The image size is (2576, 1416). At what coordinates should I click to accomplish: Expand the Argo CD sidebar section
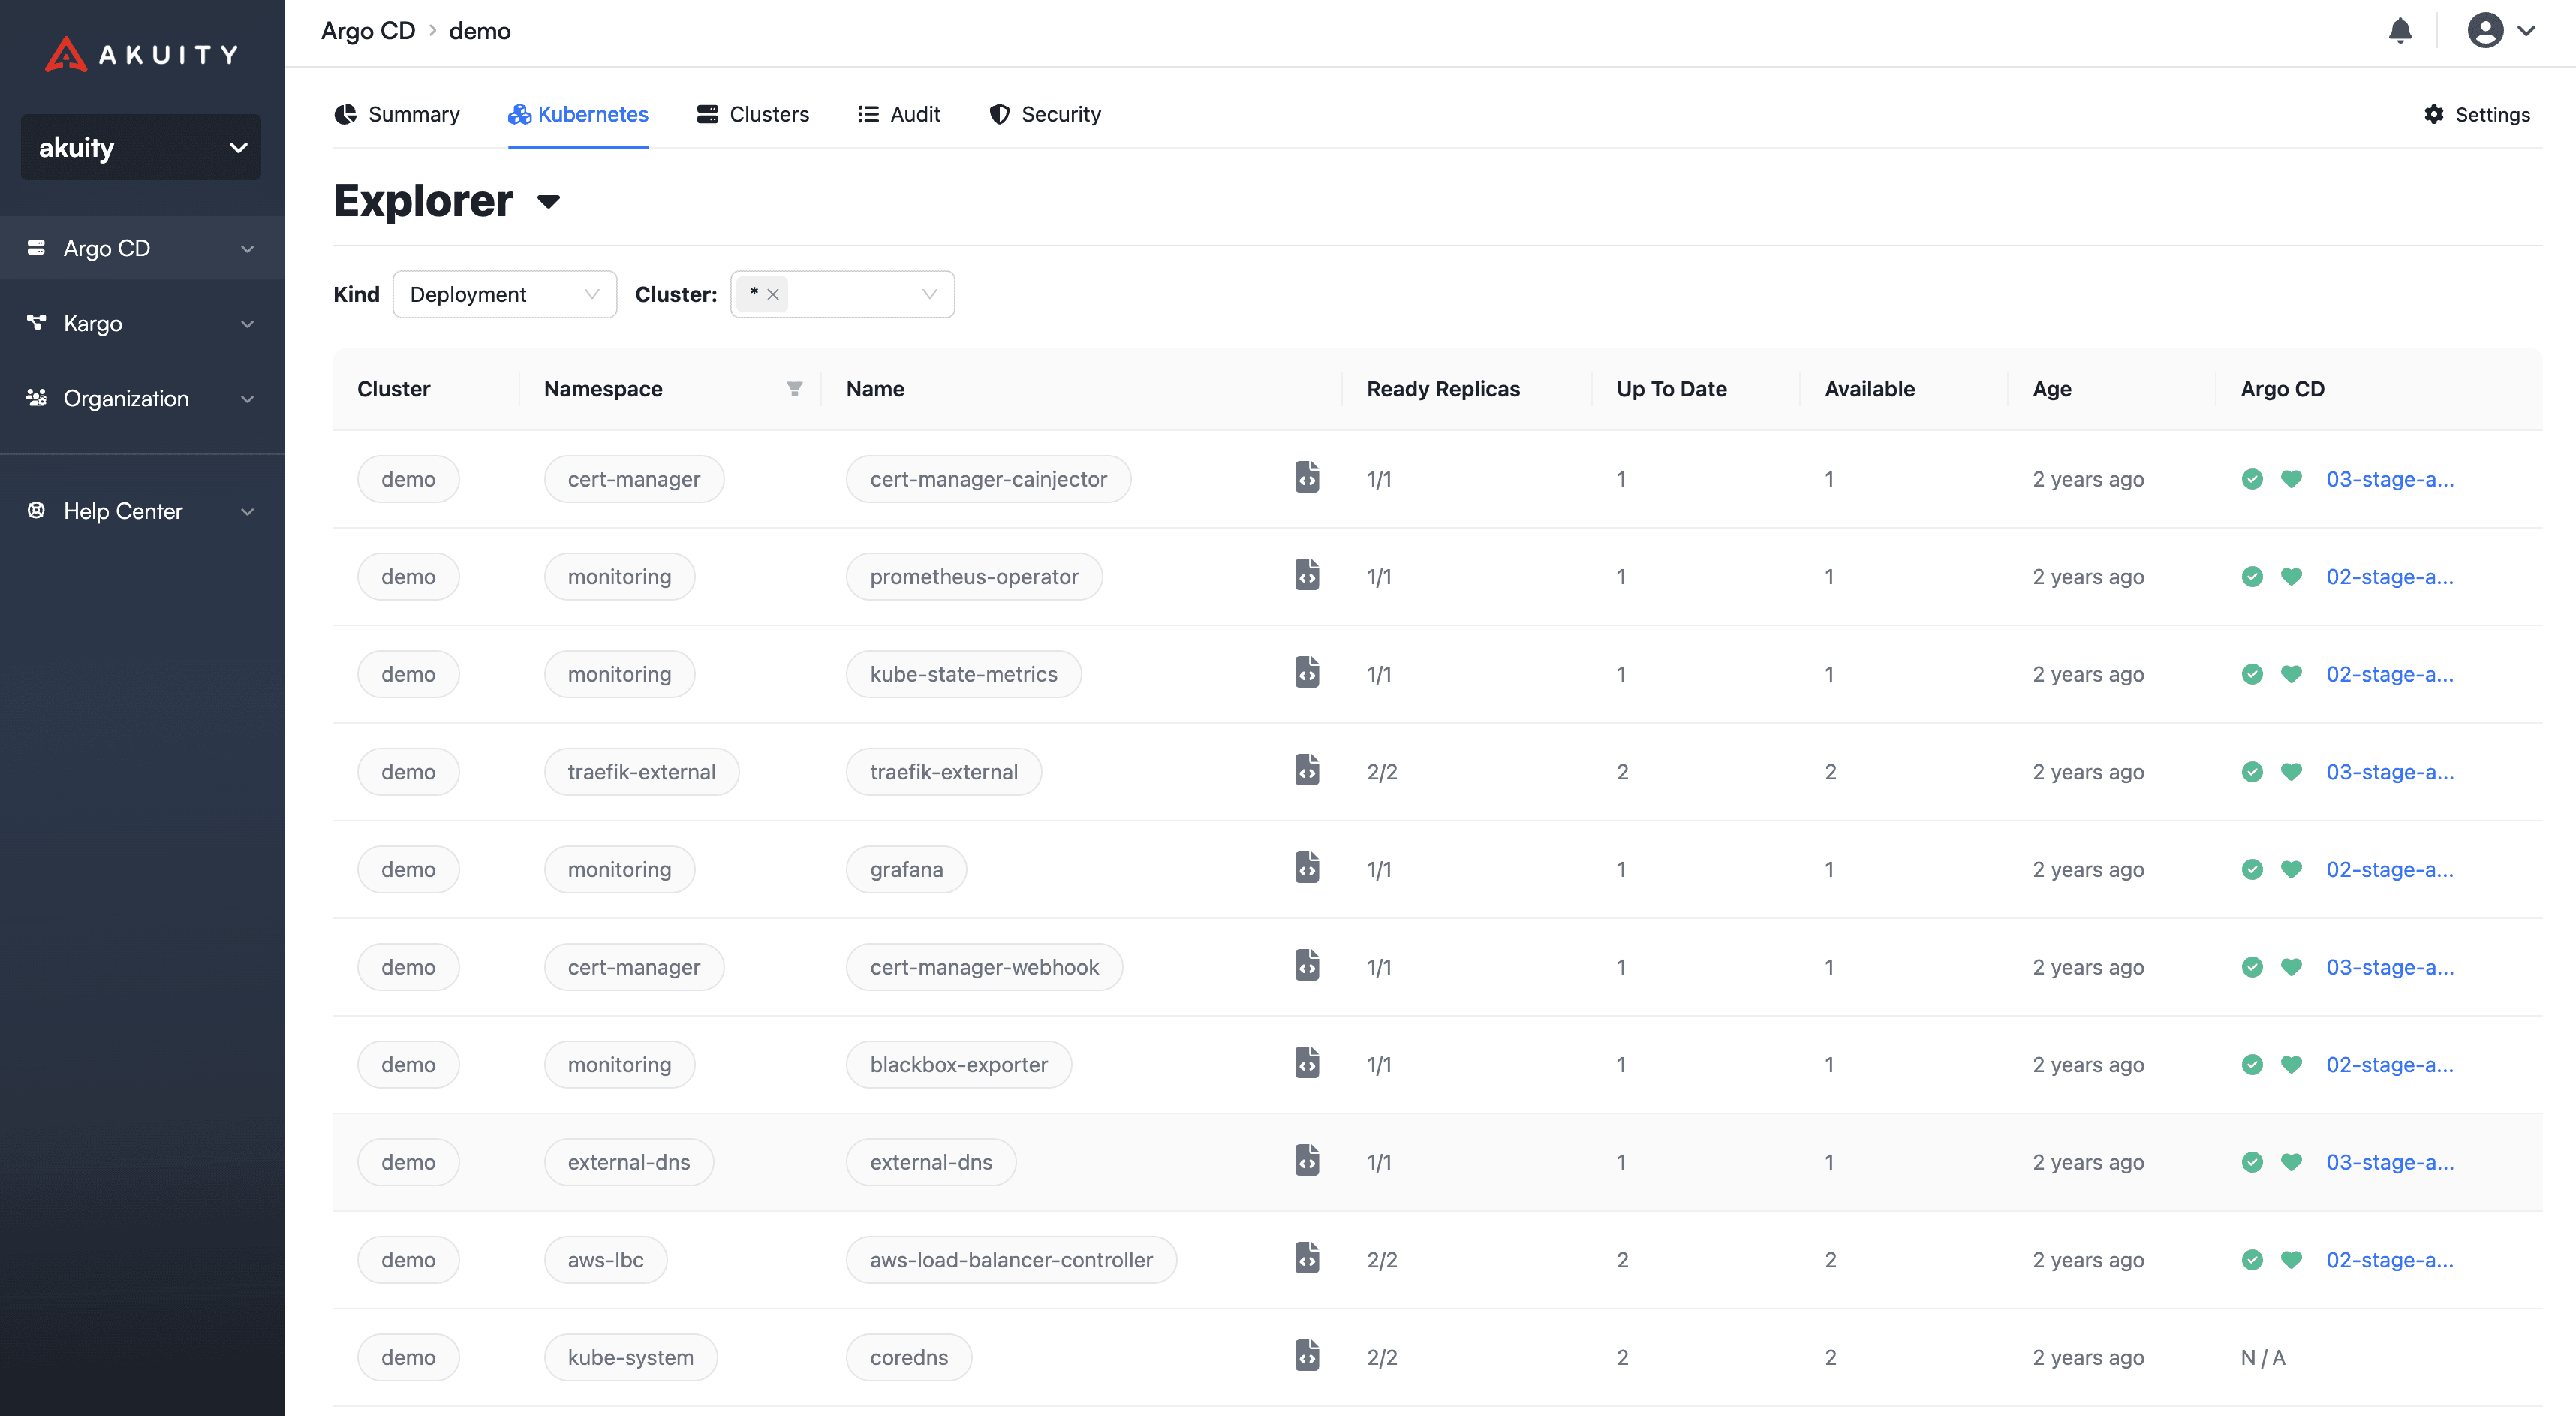(142, 248)
